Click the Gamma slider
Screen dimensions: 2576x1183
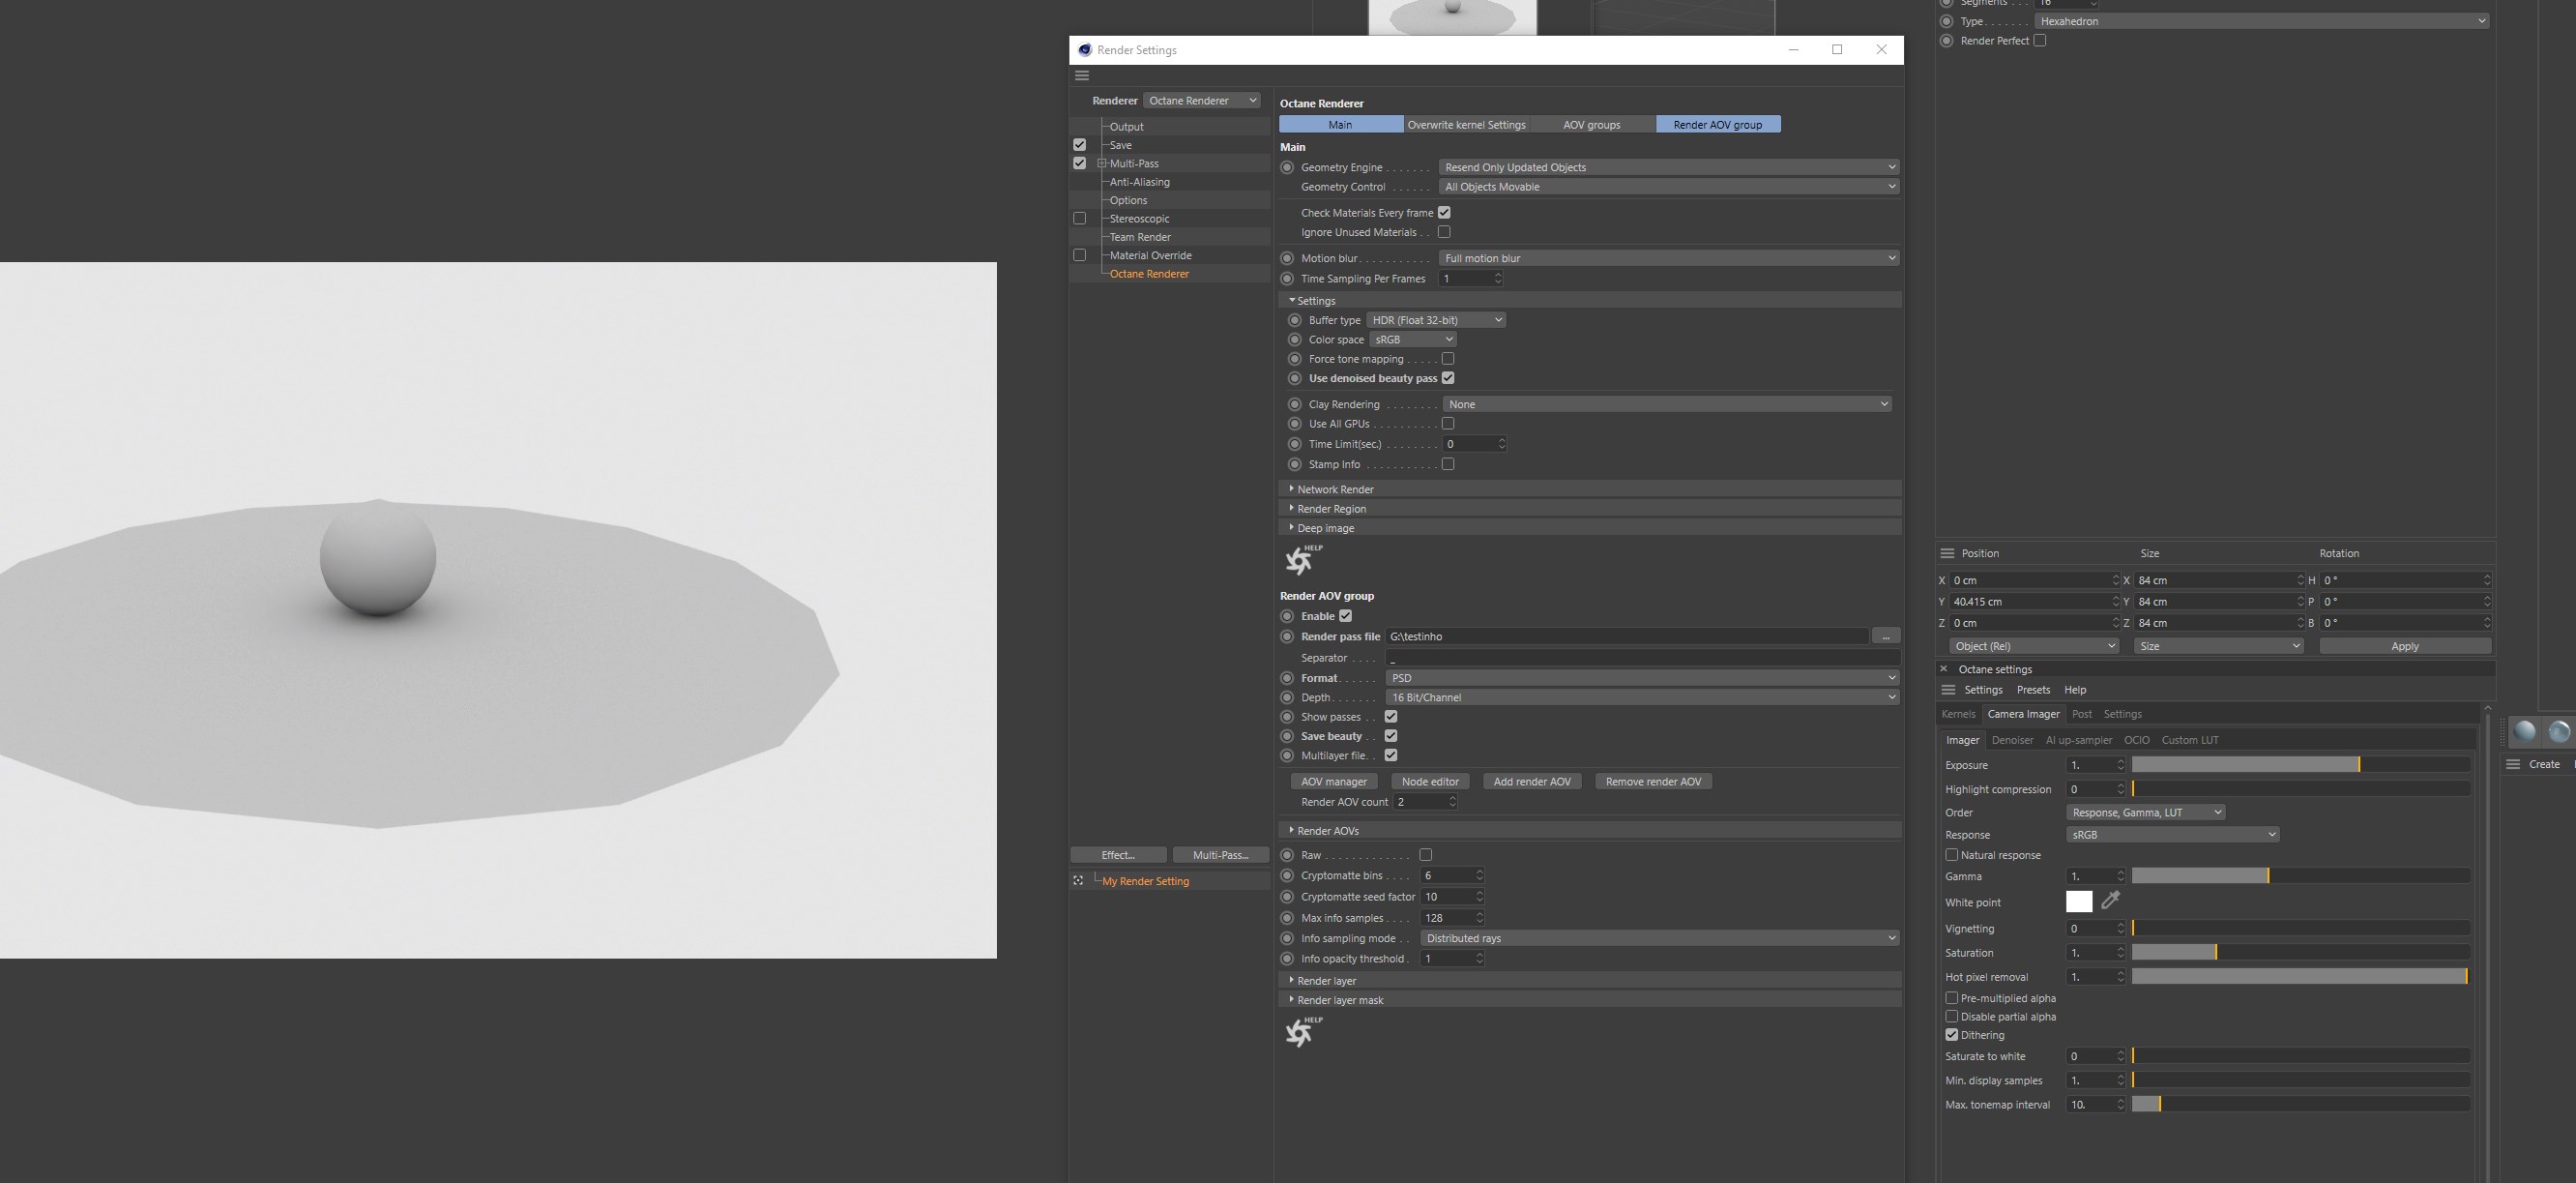coord(2301,876)
